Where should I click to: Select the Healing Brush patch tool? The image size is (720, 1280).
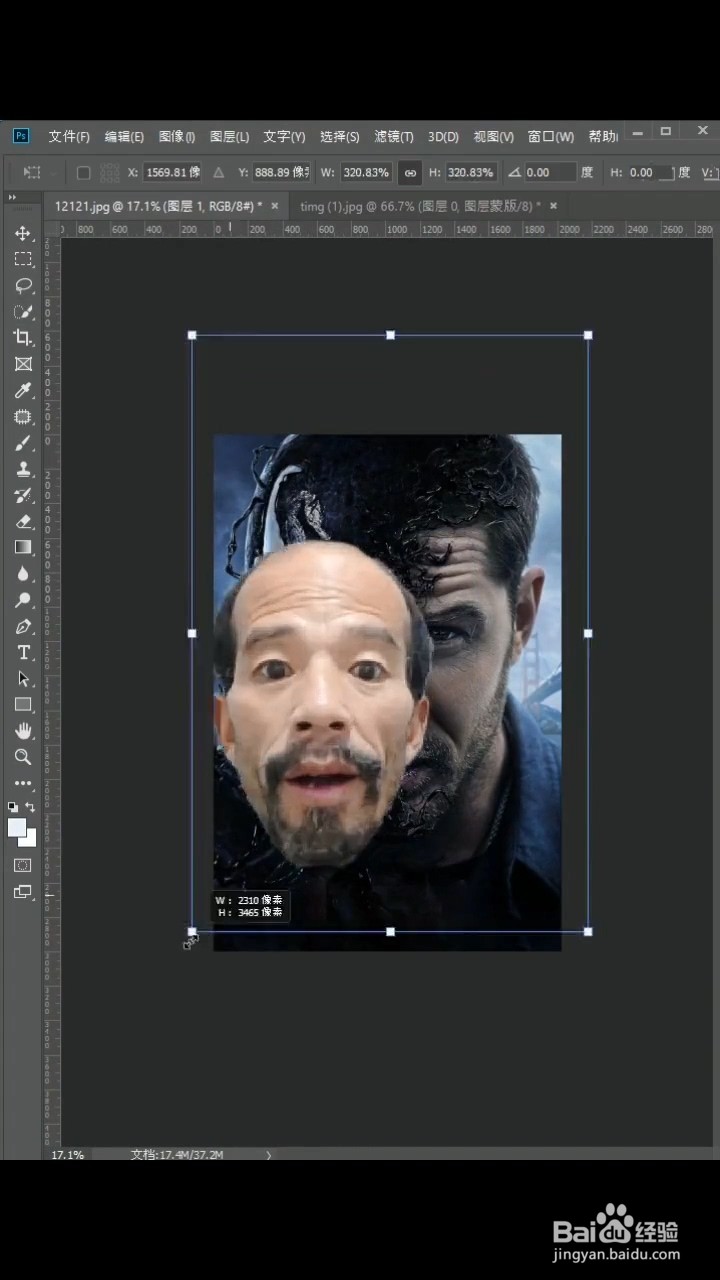point(23,416)
